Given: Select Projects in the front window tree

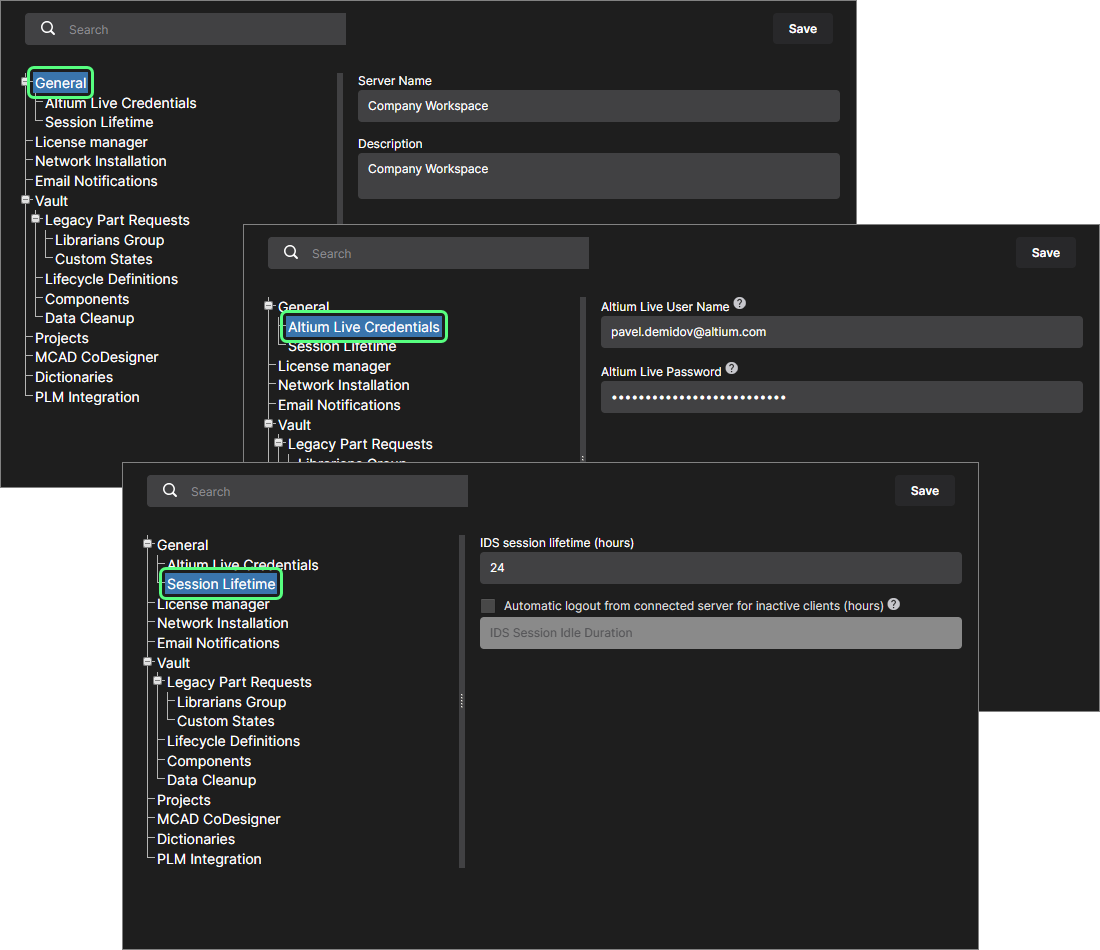Looking at the screenshot, I should [183, 800].
